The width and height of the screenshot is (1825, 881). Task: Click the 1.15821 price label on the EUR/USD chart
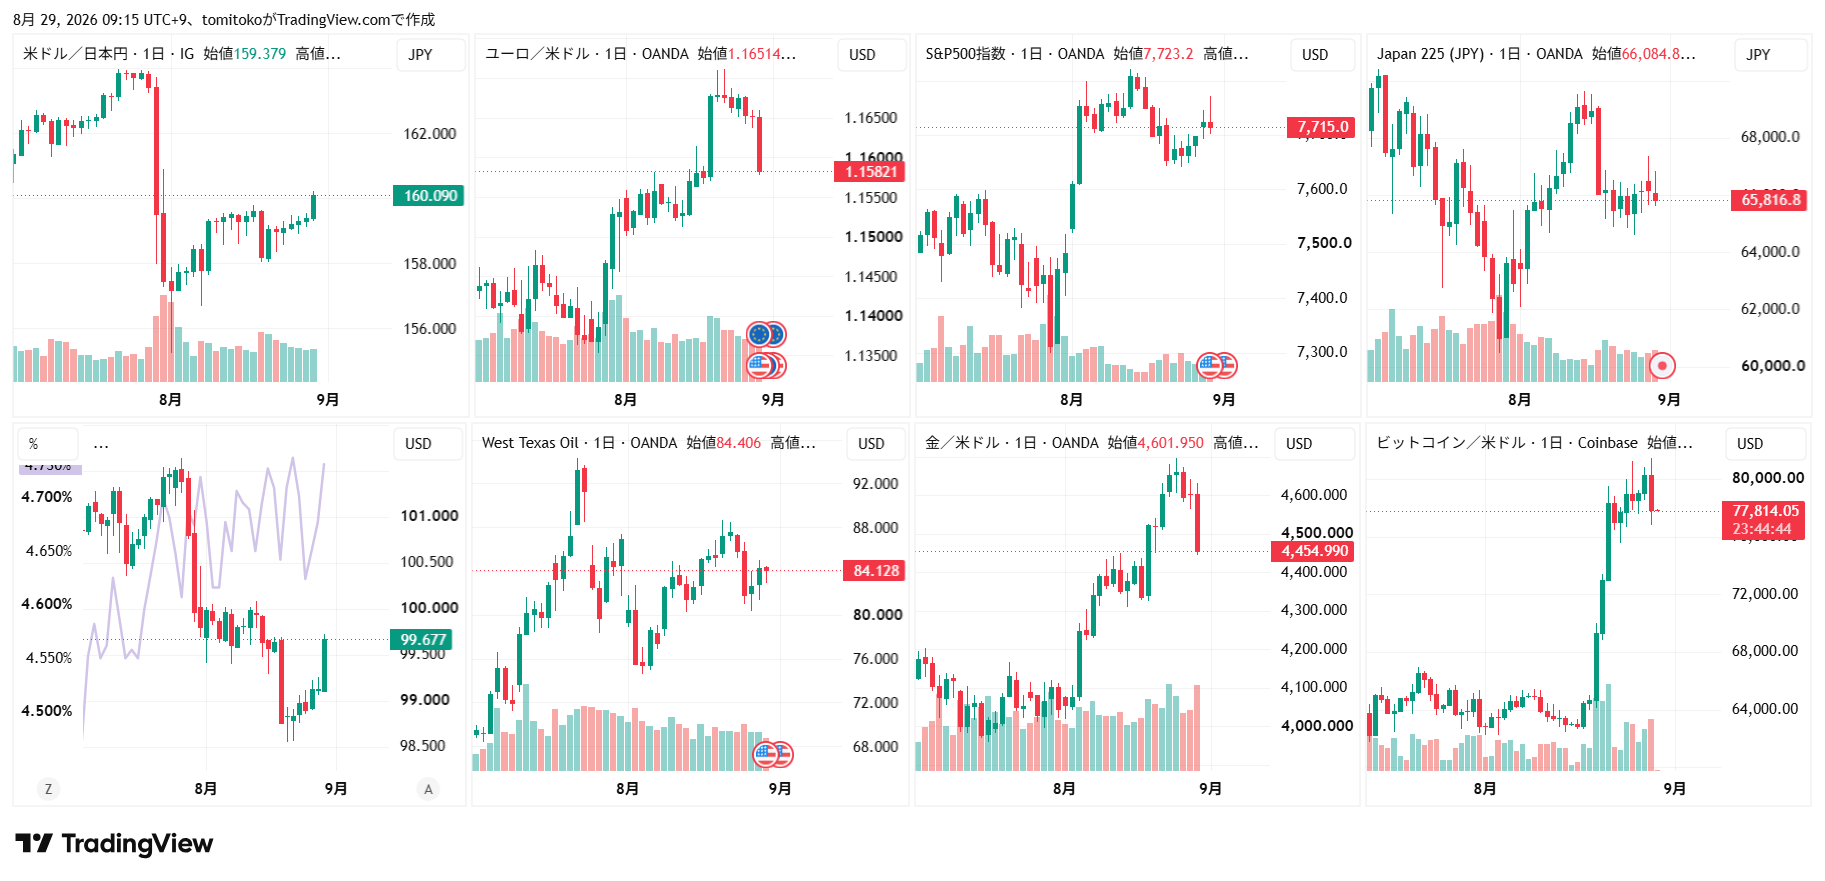point(871,172)
